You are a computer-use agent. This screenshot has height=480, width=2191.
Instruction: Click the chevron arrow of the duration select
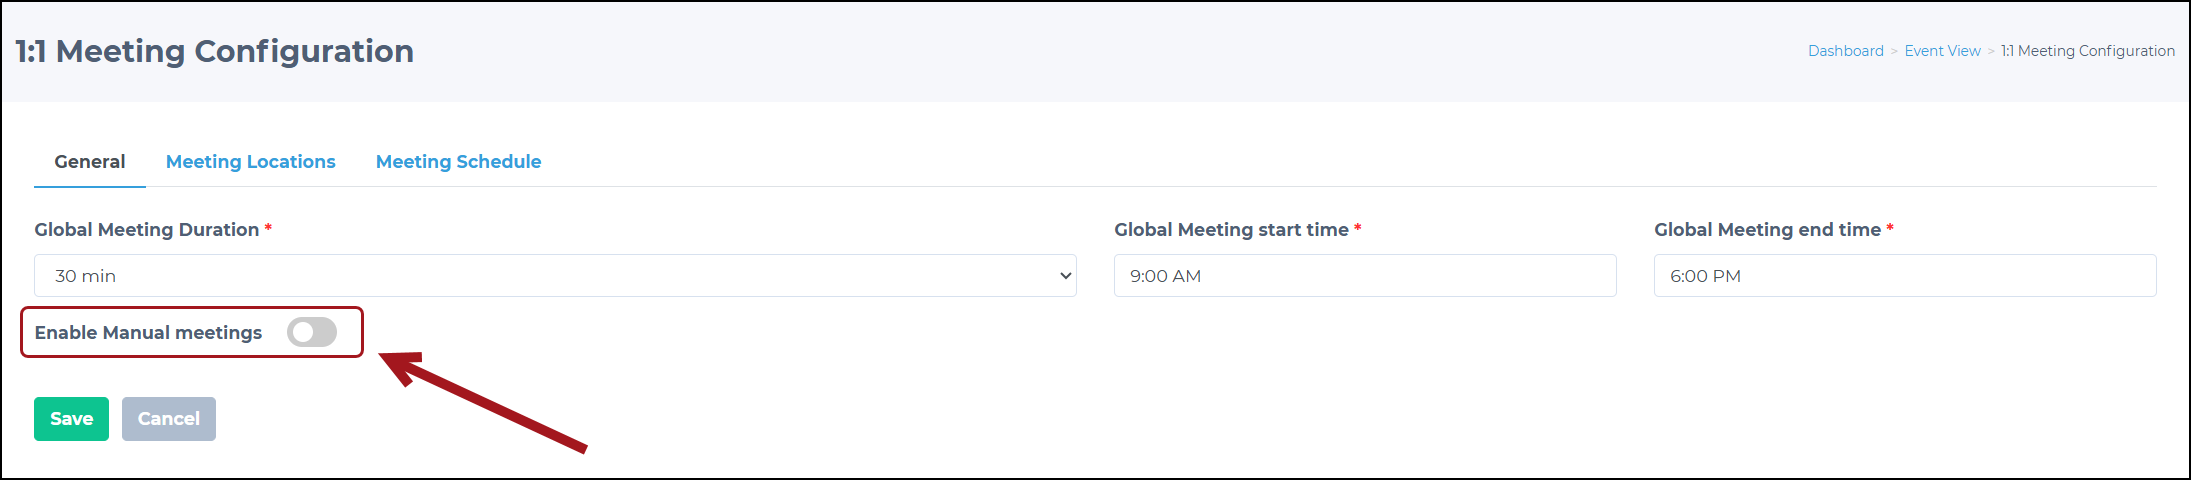point(1065,276)
